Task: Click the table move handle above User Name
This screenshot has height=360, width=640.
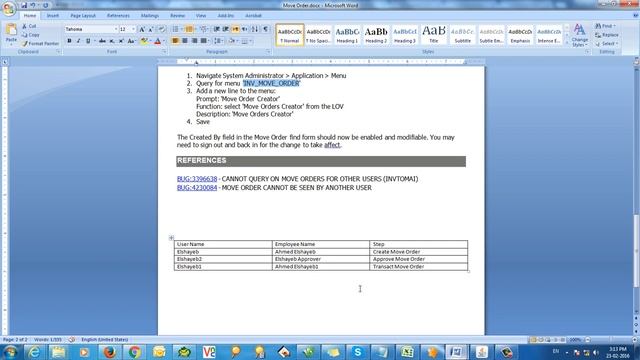Action: [171, 238]
